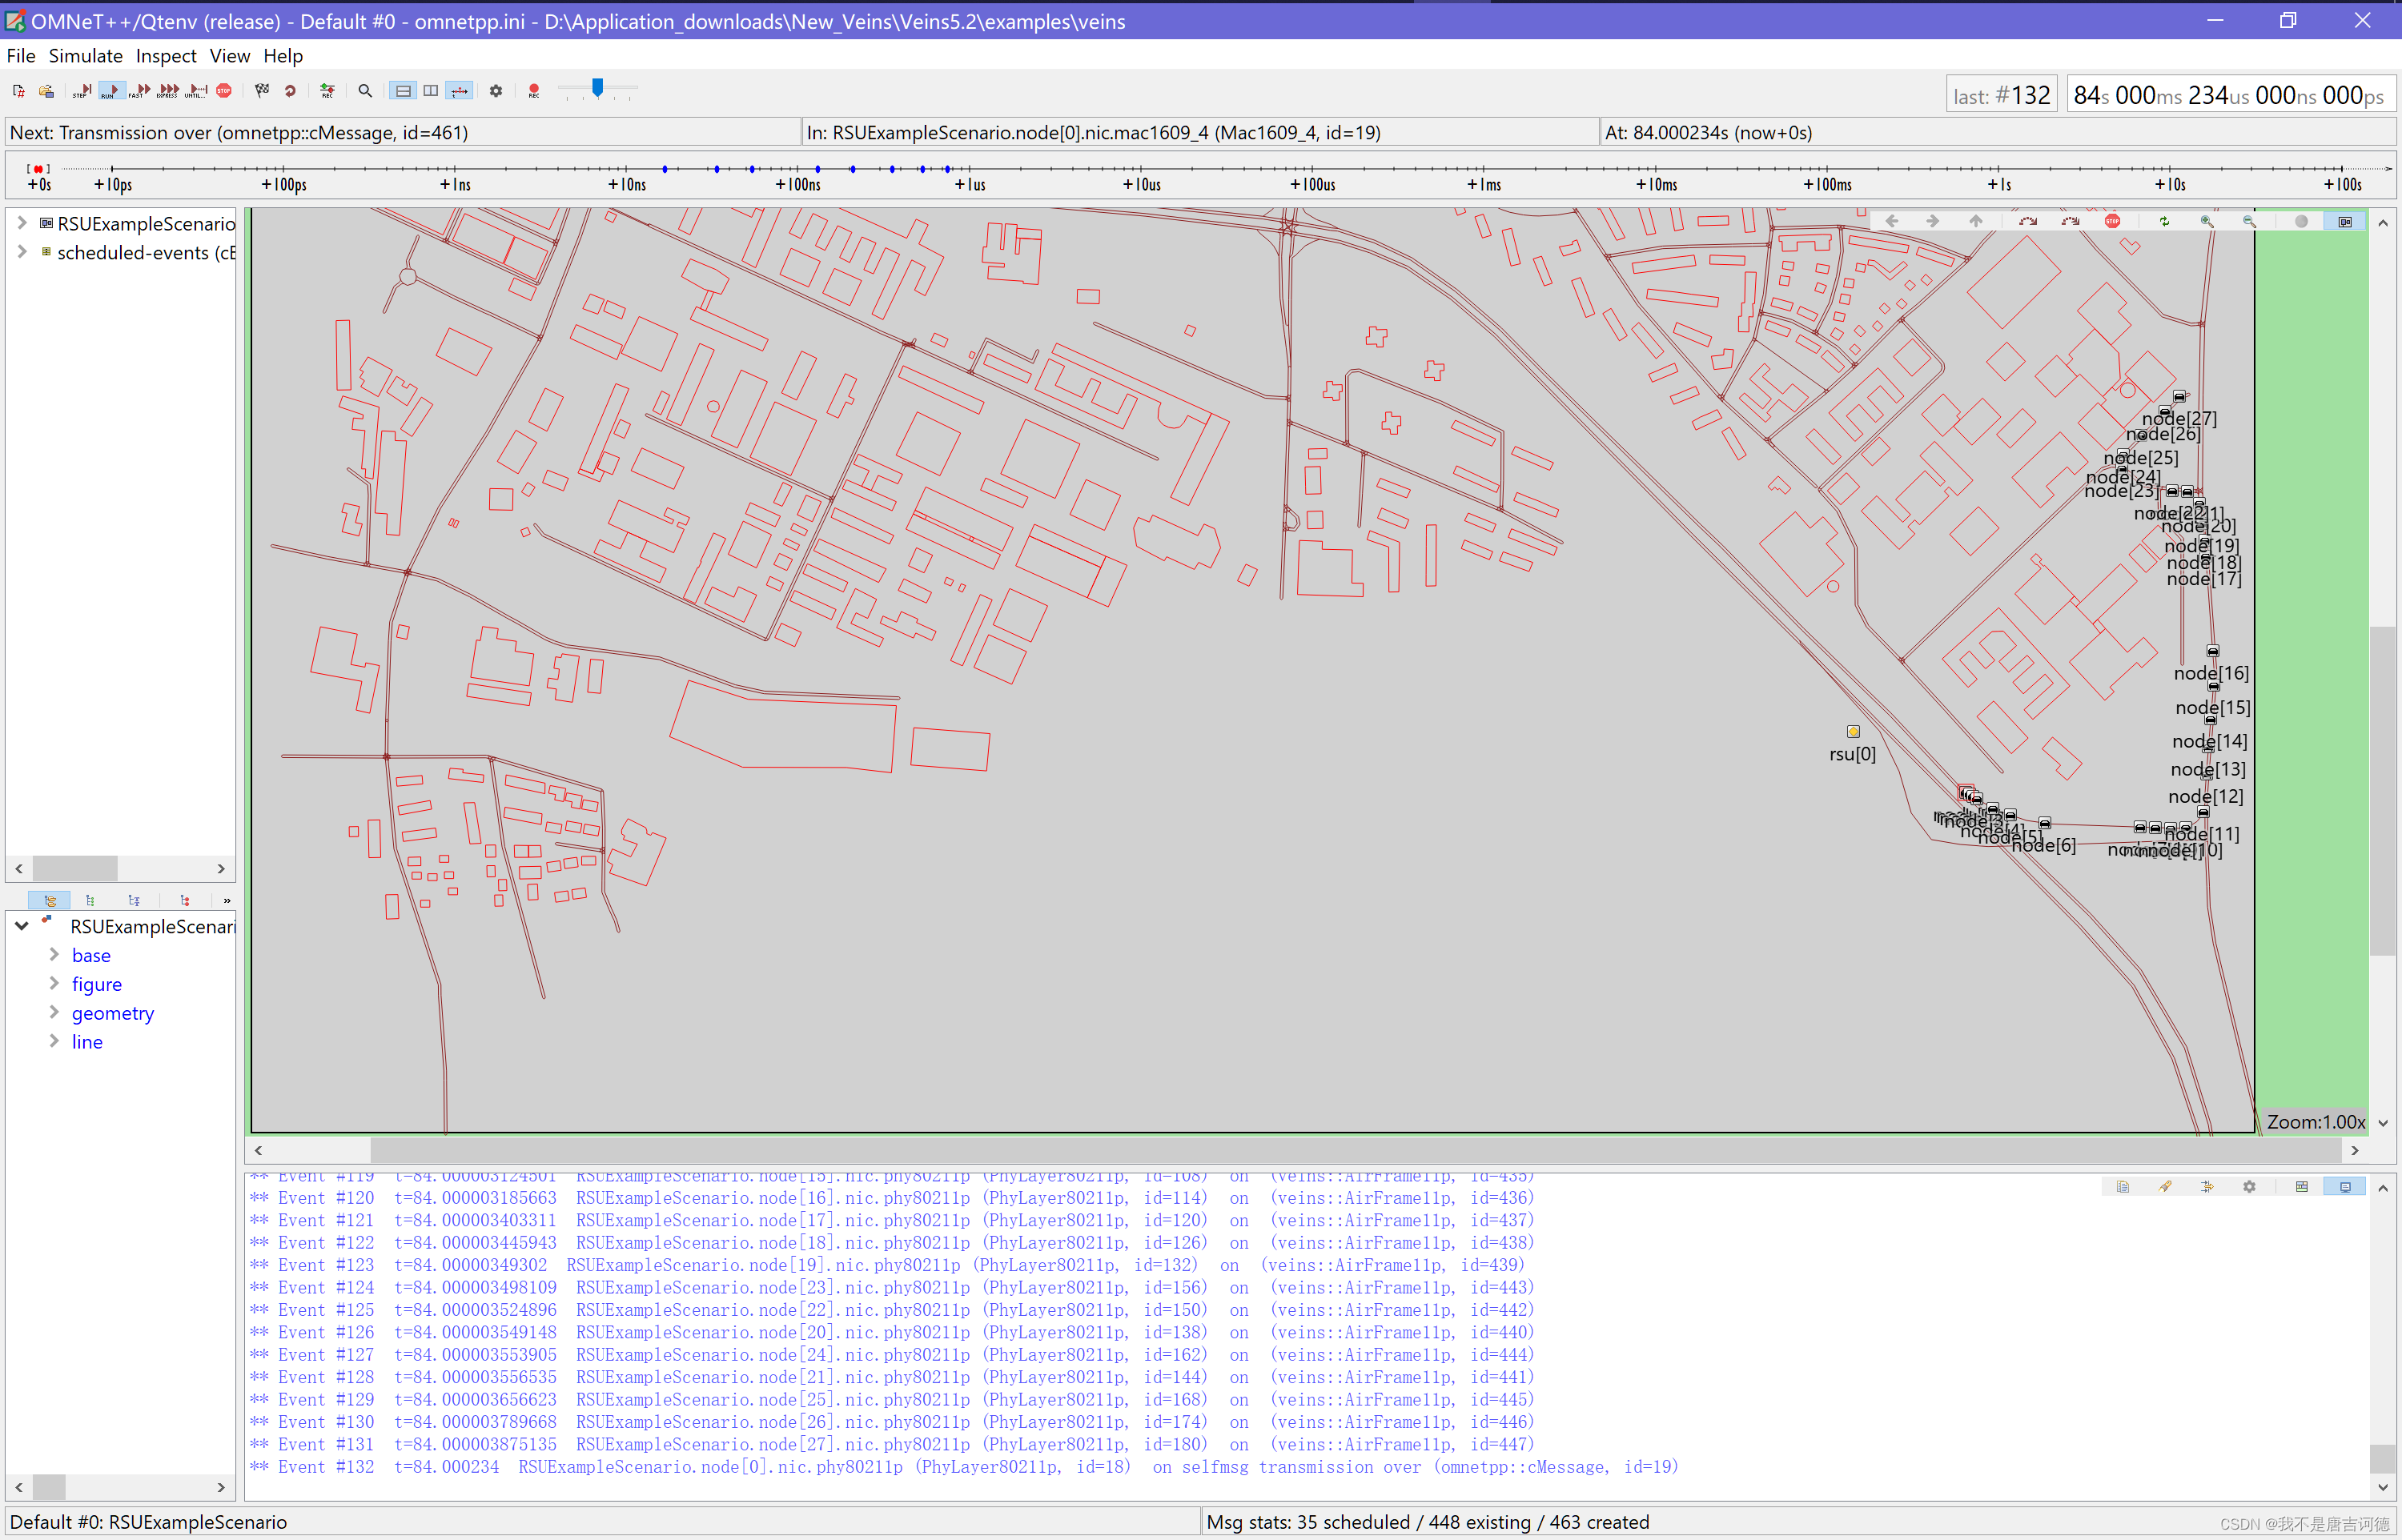Open preferences gear in main toolbar
Image resolution: width=2402 pixels, height=1540 pixels.
[496, 91]
